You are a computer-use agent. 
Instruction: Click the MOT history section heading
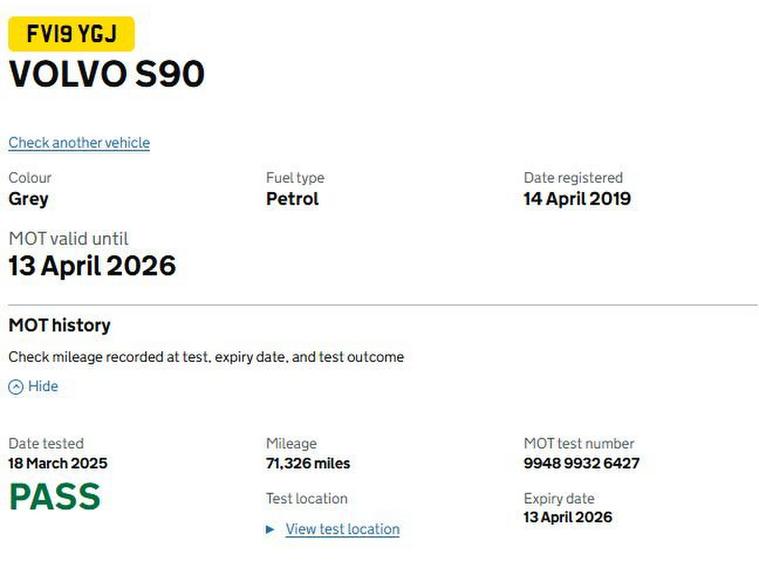pos(60,326)
